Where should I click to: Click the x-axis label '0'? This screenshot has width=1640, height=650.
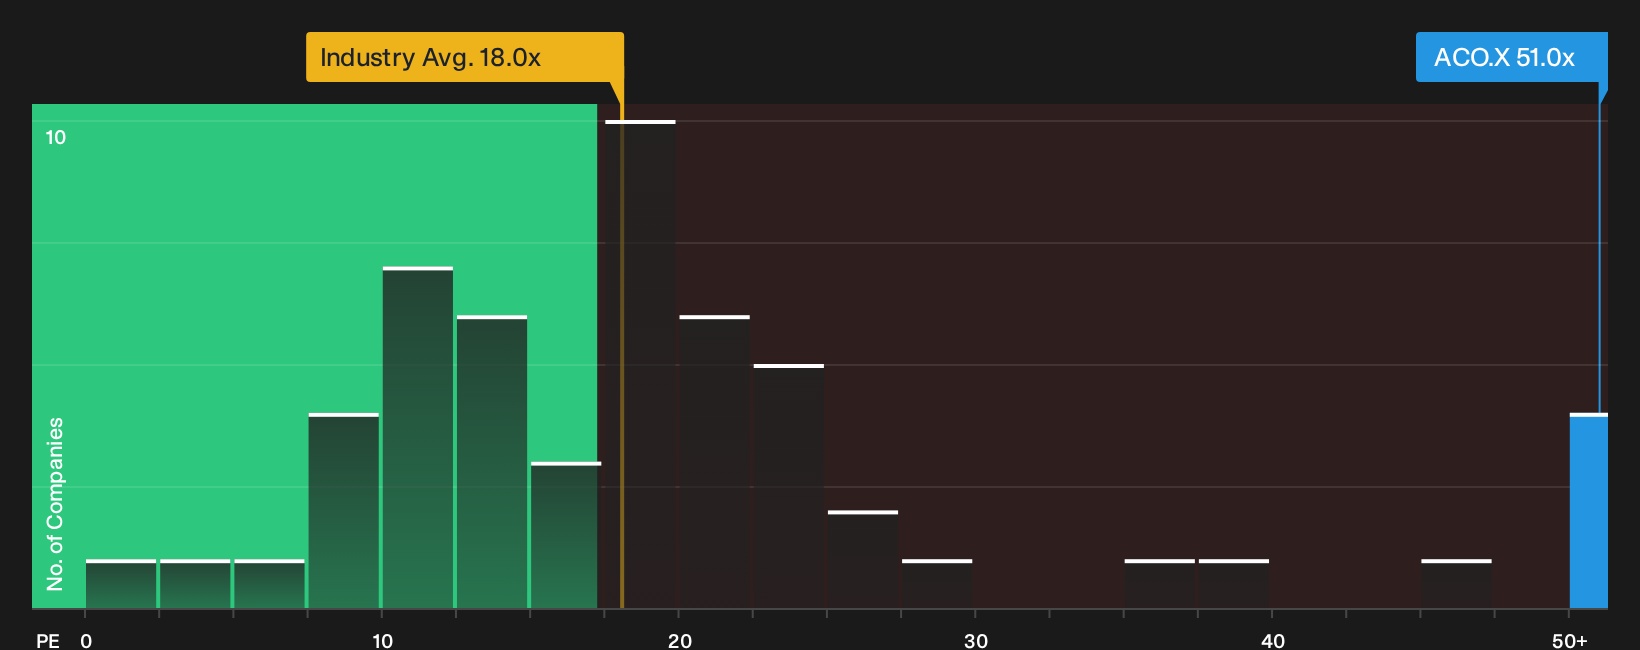(x=86, y=641)
